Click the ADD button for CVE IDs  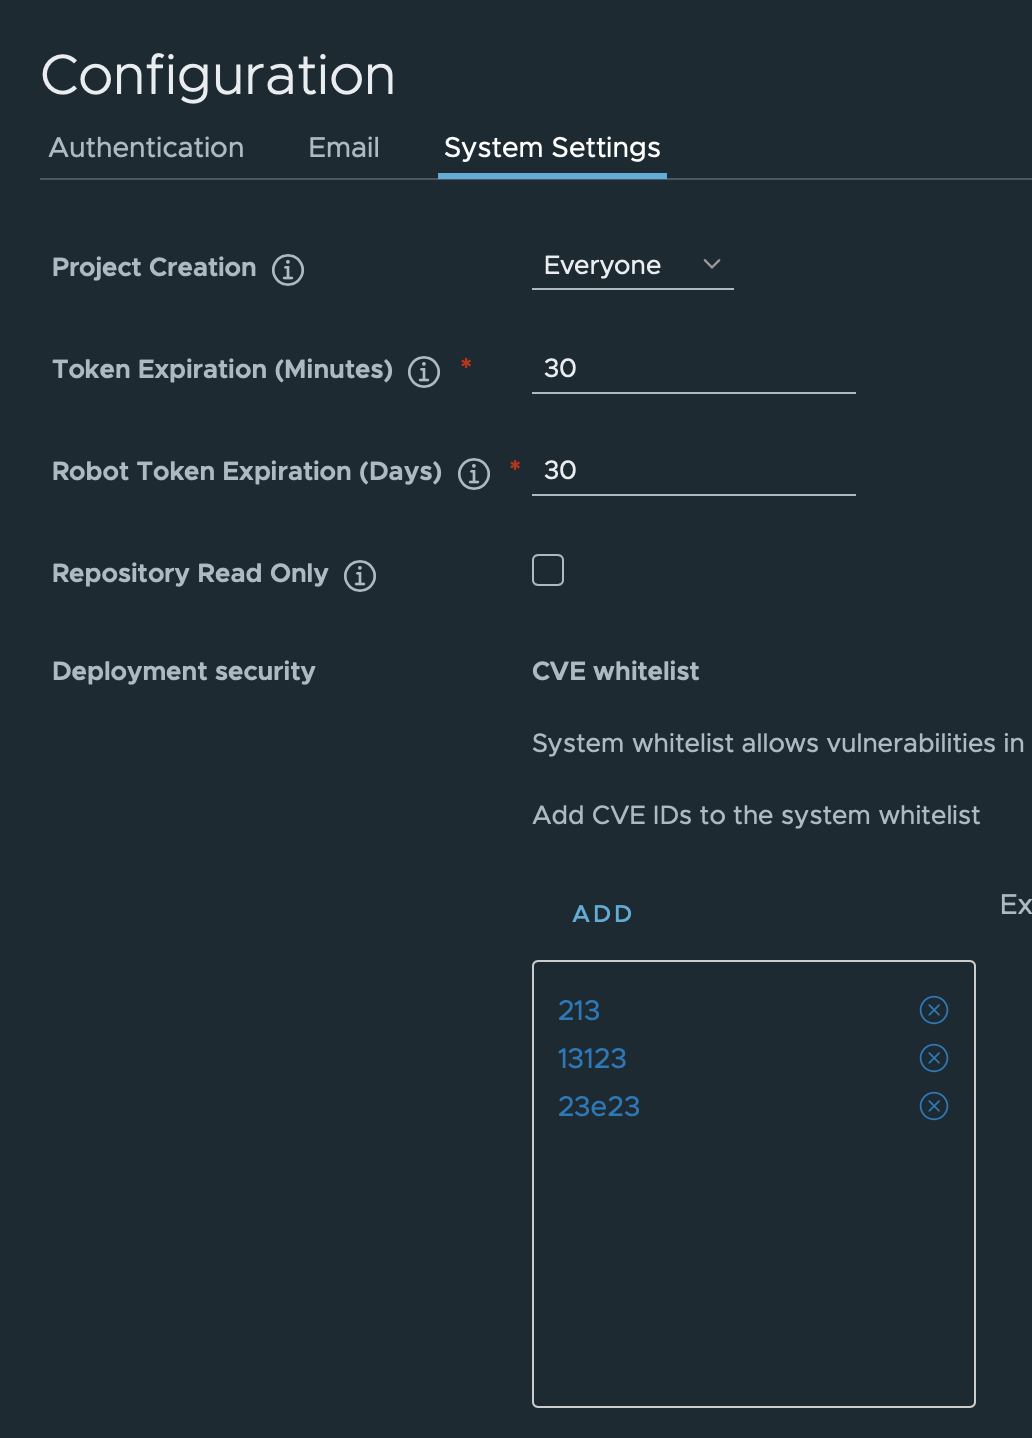(x=601, y=913)
